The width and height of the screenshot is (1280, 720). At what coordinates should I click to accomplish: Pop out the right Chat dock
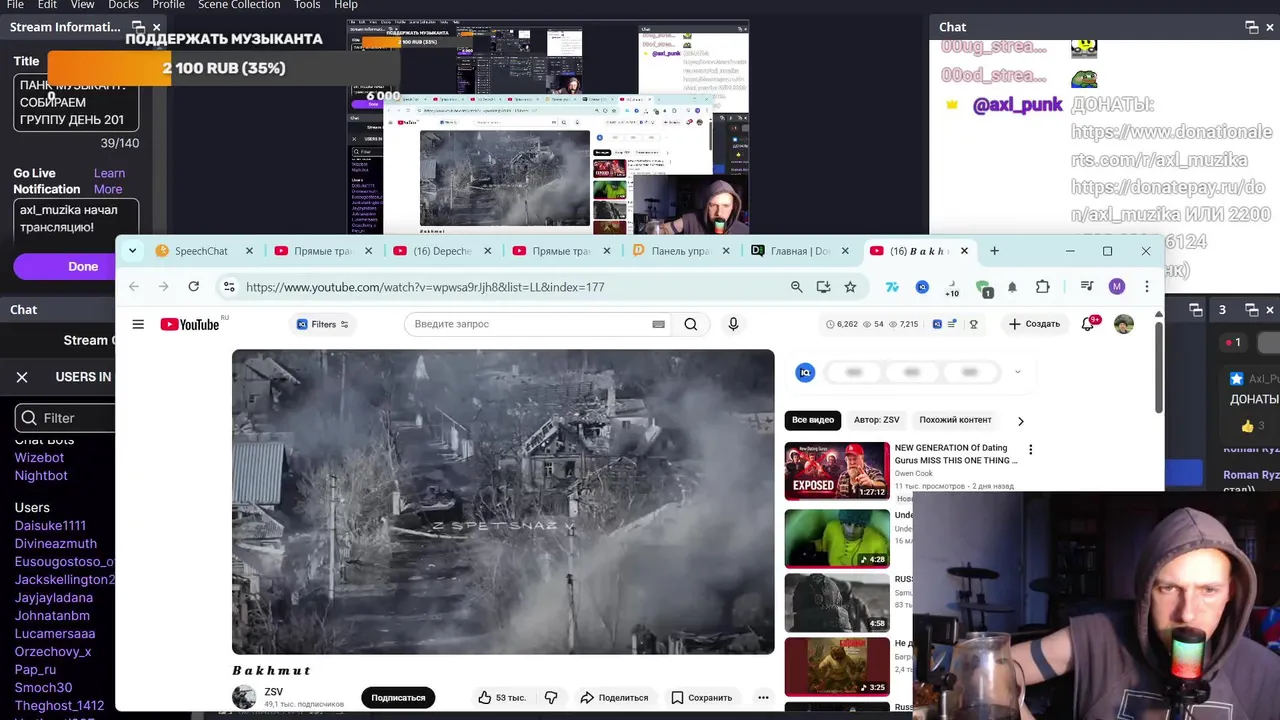coord(1251,27)
